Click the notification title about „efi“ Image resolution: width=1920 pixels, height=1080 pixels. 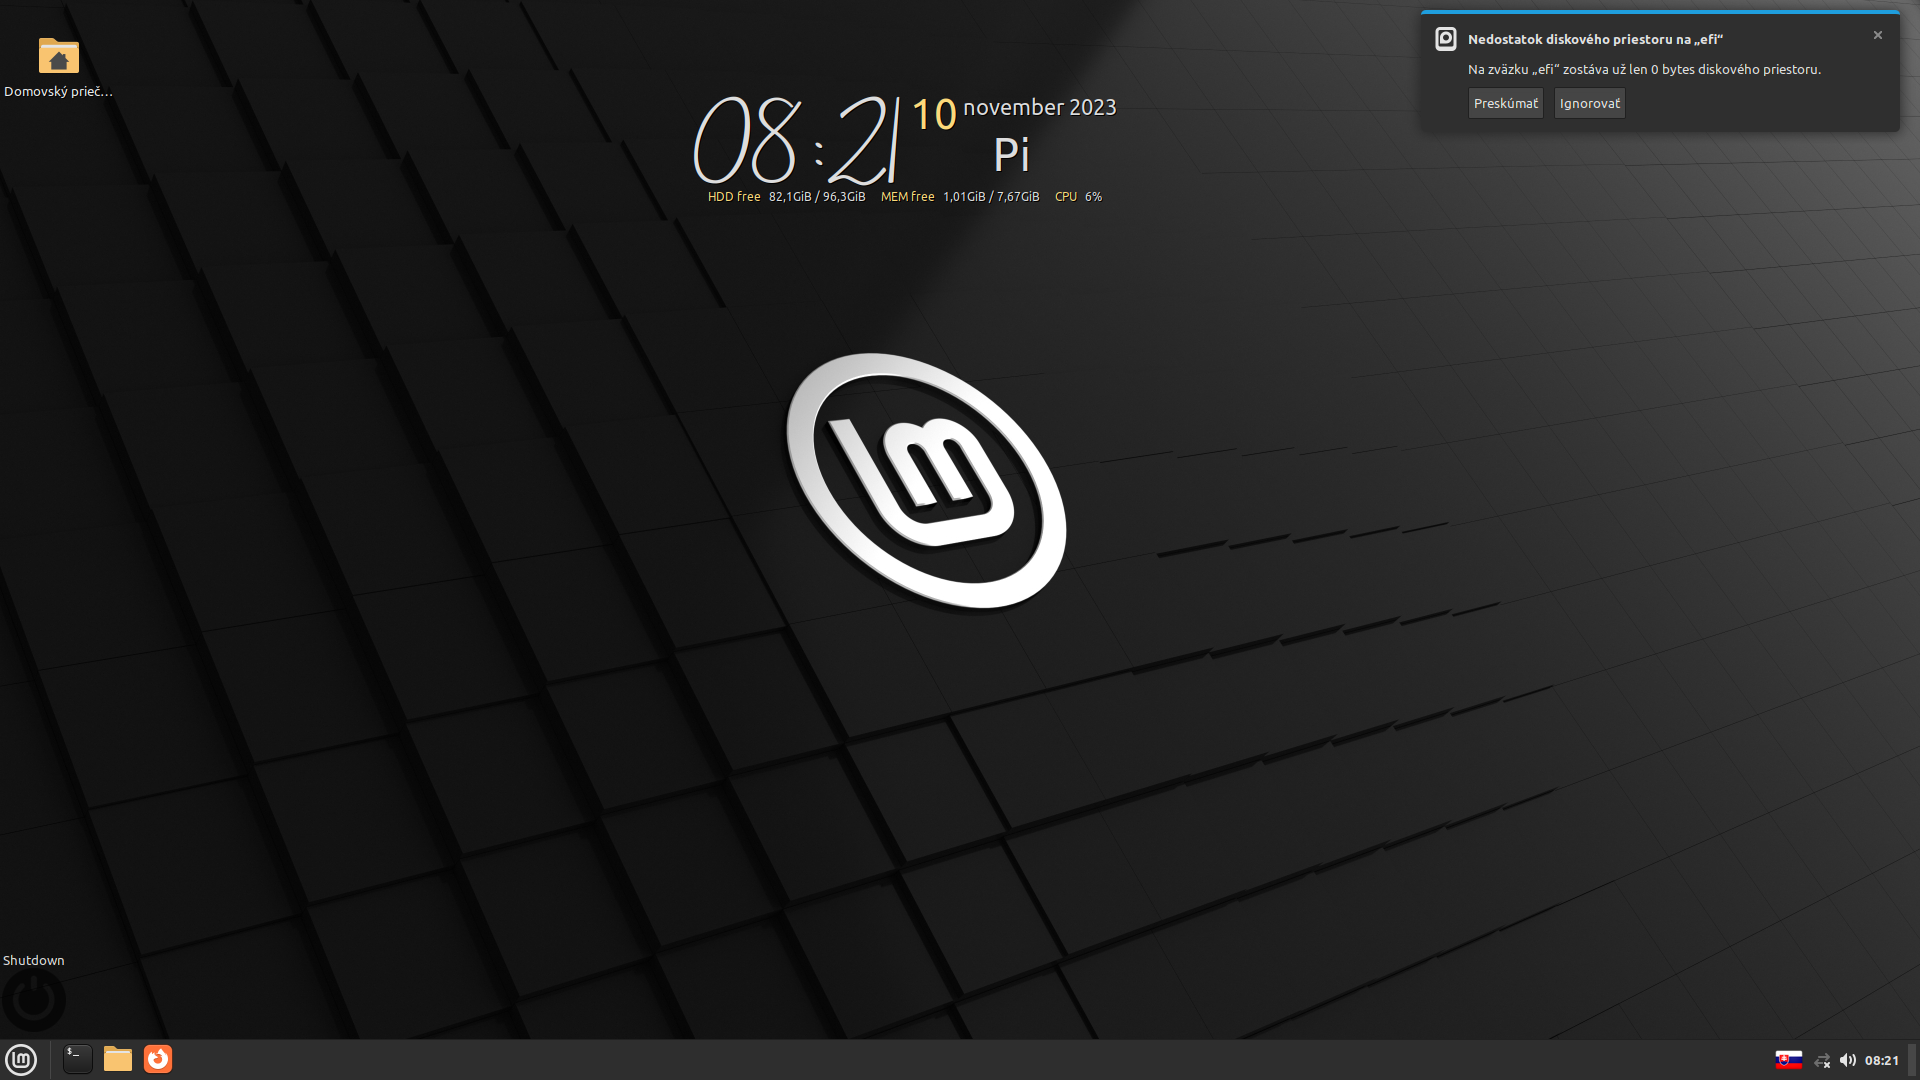[x=1594, y=39]
